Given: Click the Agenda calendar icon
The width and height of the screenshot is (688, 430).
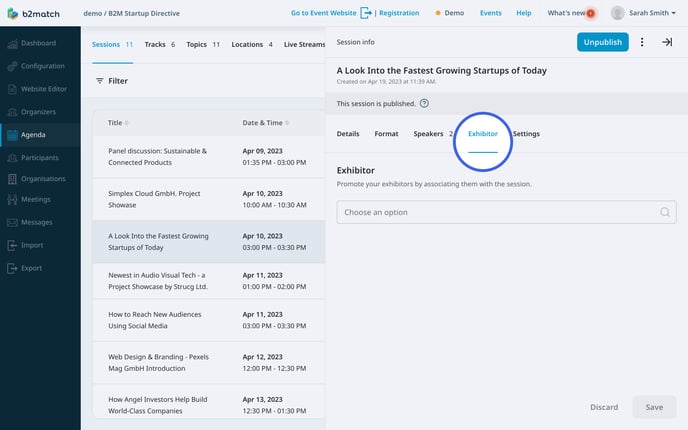Looking at the screenshot, I should tap(12, 135).
